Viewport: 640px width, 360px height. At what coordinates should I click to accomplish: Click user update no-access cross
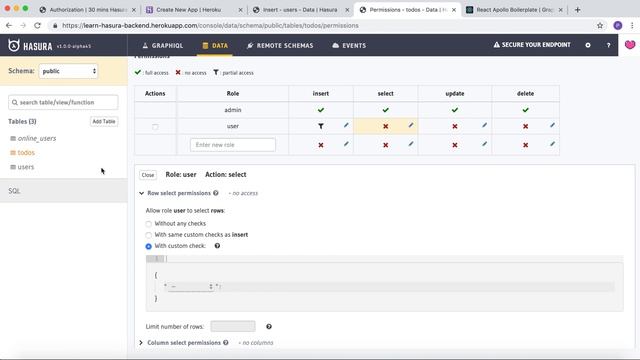[x=455, y=127]
